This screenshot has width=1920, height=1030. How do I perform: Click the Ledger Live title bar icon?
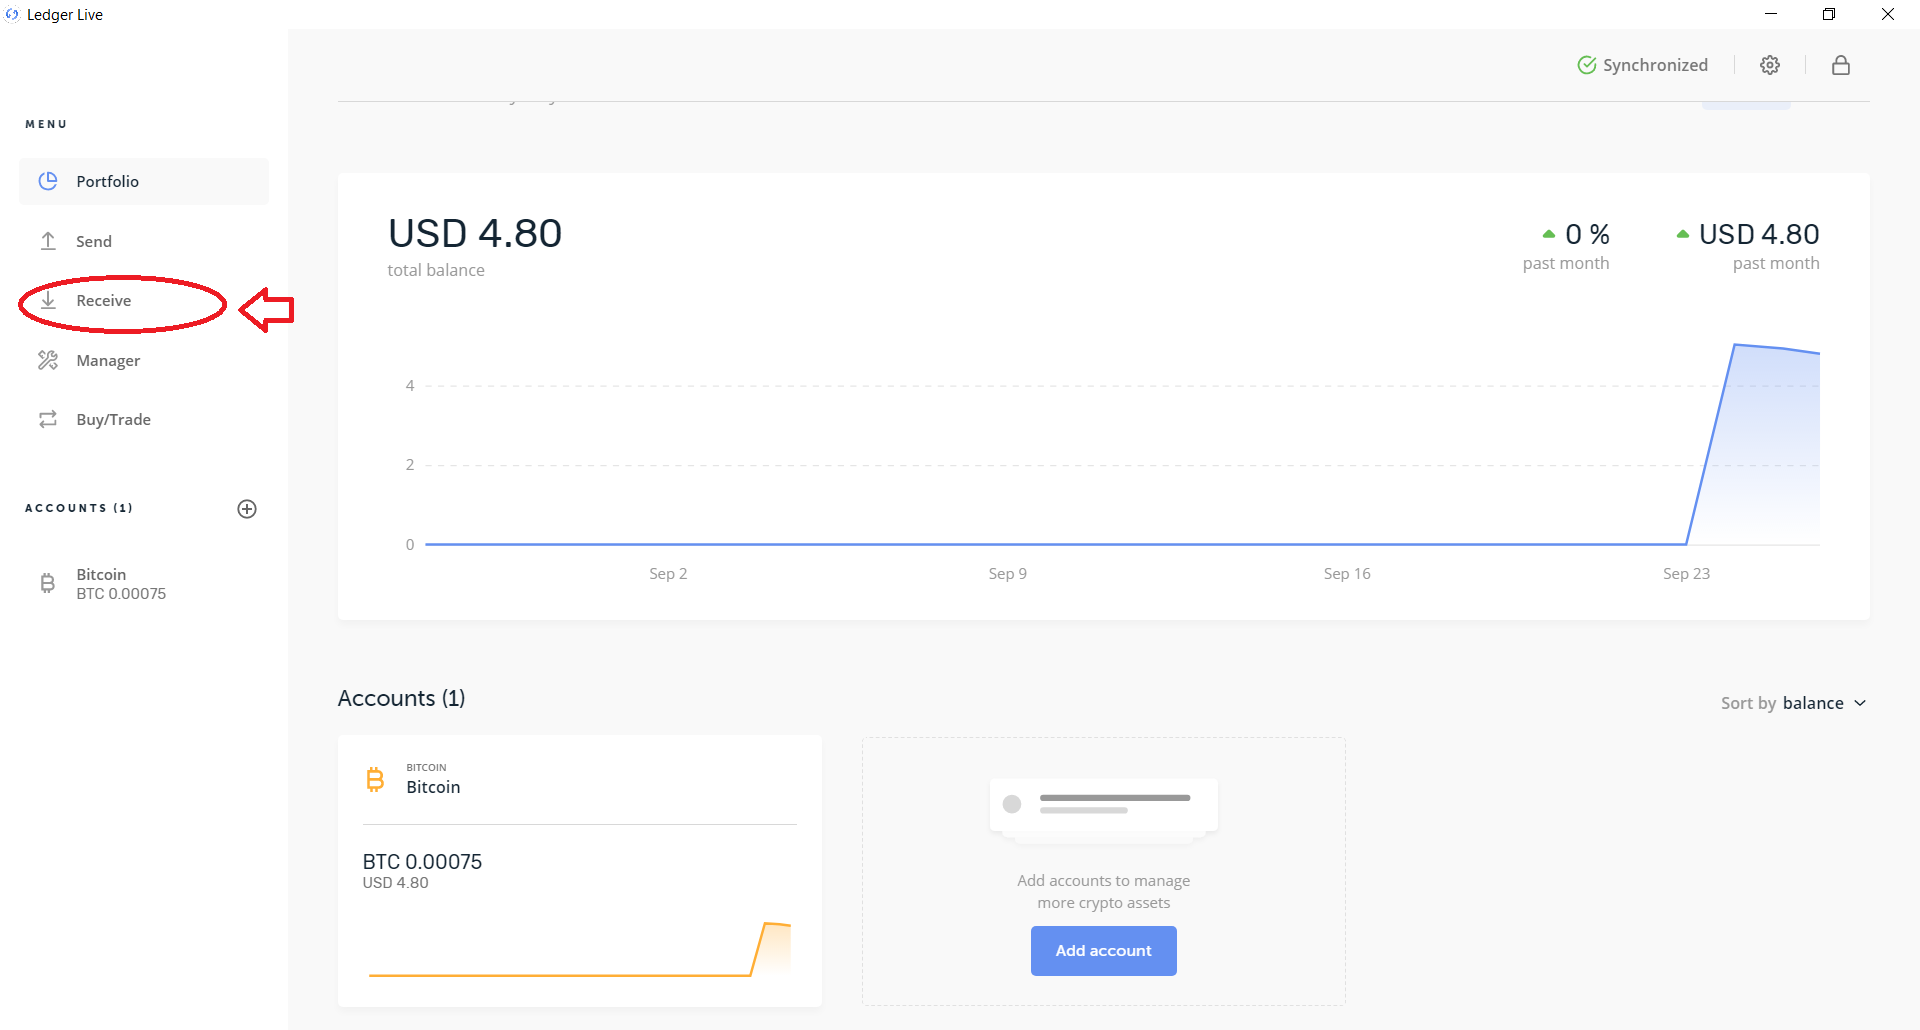pos(12,14)
